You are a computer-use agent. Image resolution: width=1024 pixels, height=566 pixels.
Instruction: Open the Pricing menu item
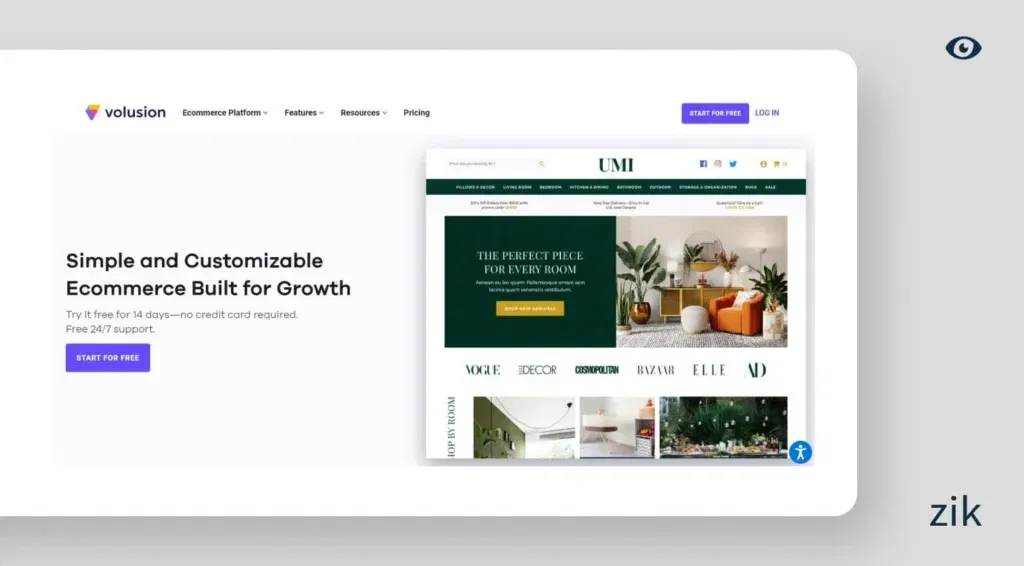click(x=416, y=113)
